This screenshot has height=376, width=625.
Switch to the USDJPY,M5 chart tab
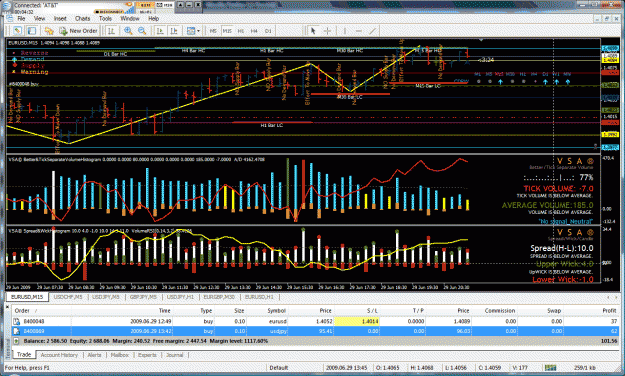pos(106,297)
